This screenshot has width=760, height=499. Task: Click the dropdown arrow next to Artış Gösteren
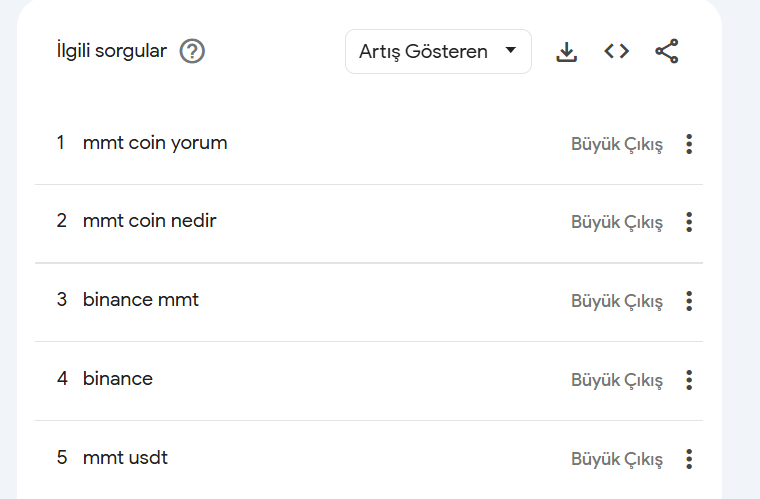pos(511,51)
